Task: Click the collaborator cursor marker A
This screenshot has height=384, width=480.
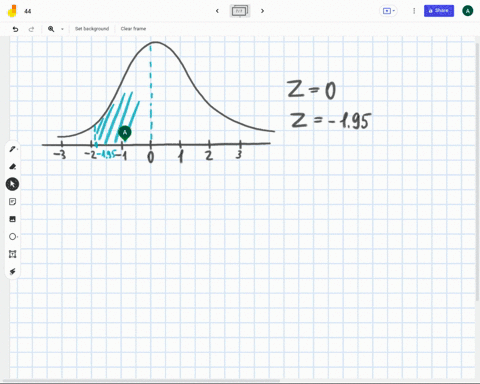Action: [x=125, y=133]
